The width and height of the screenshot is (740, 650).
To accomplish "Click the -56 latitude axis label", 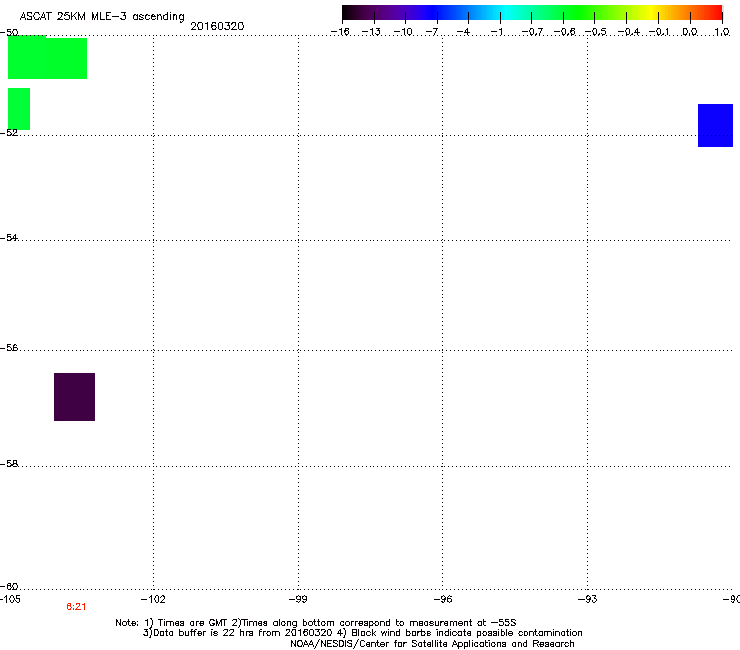I will point(9,348).
